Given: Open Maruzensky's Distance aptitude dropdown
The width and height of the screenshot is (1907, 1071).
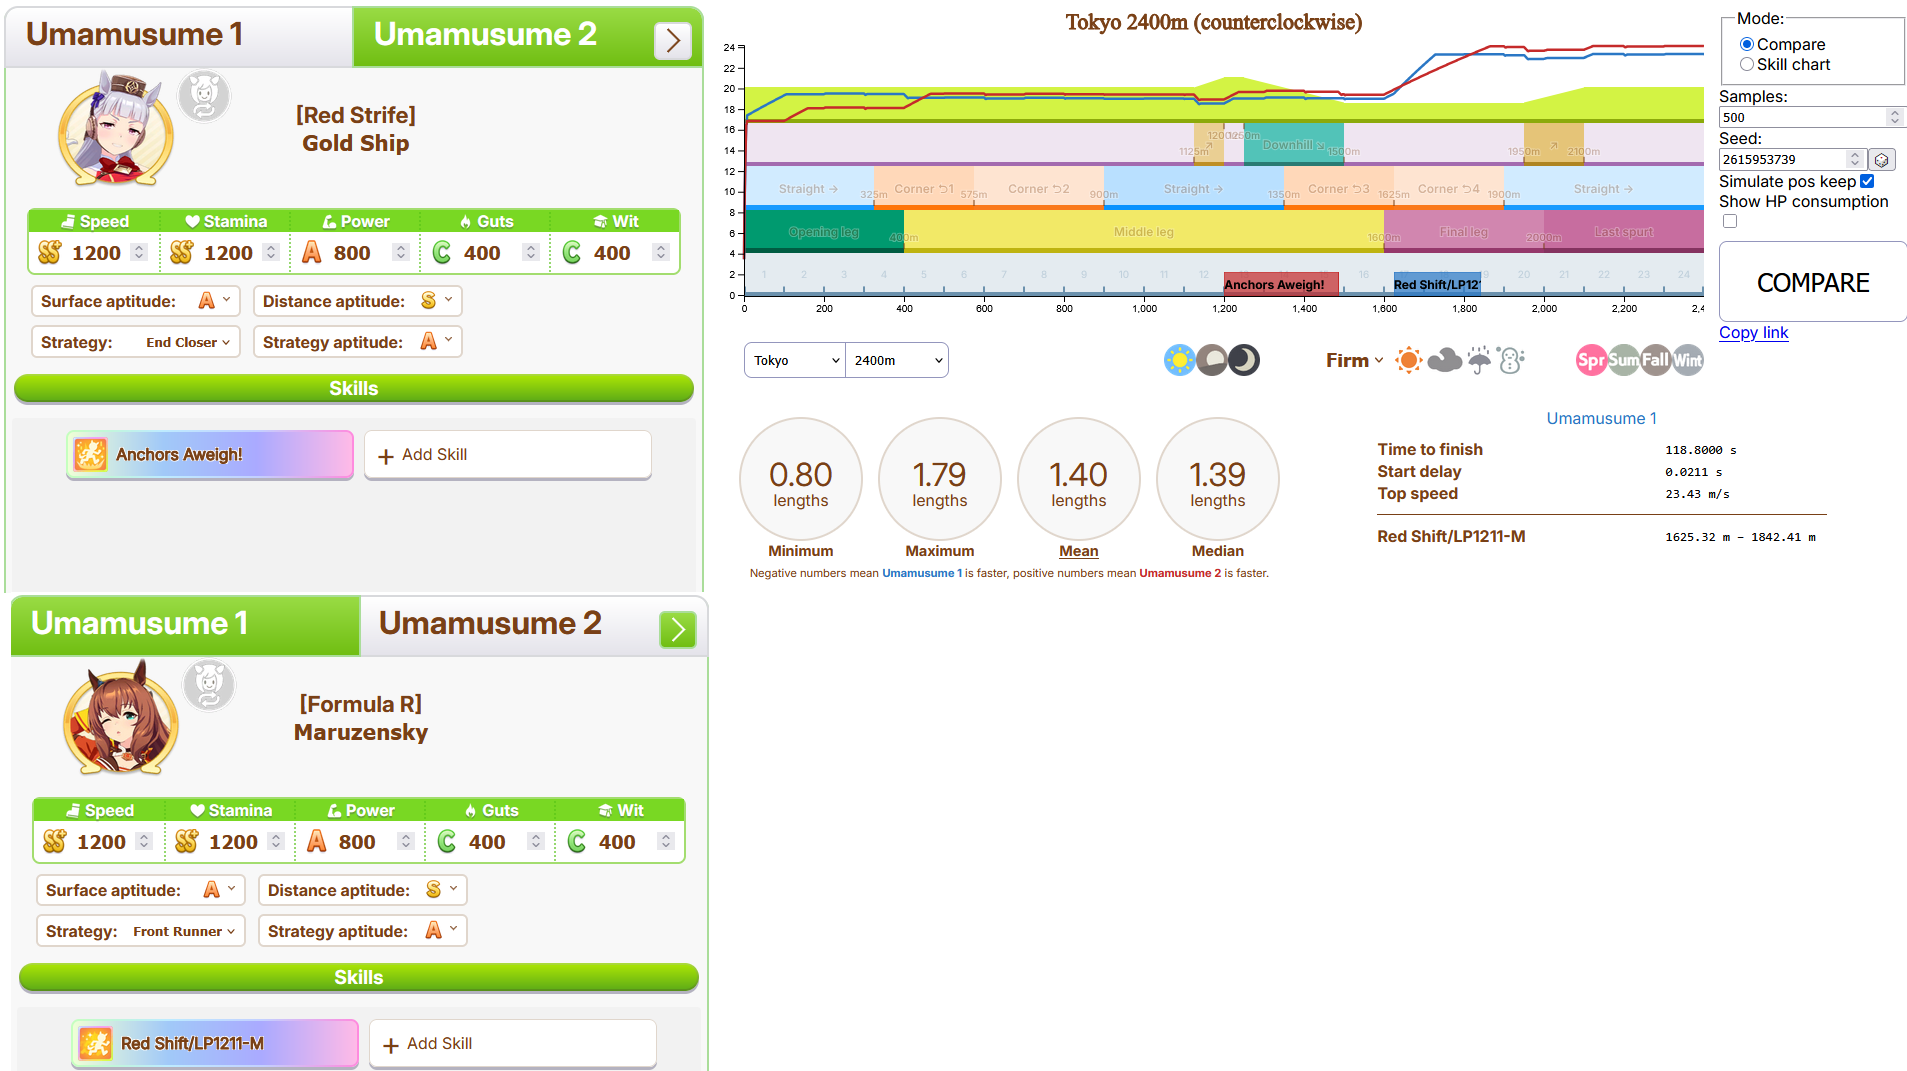Looking at the screenshot, I should coord(363,890).
